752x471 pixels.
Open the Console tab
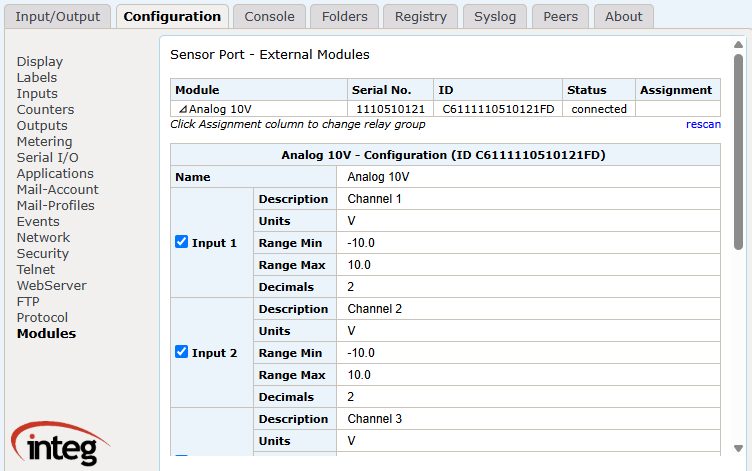pos(270,16)
